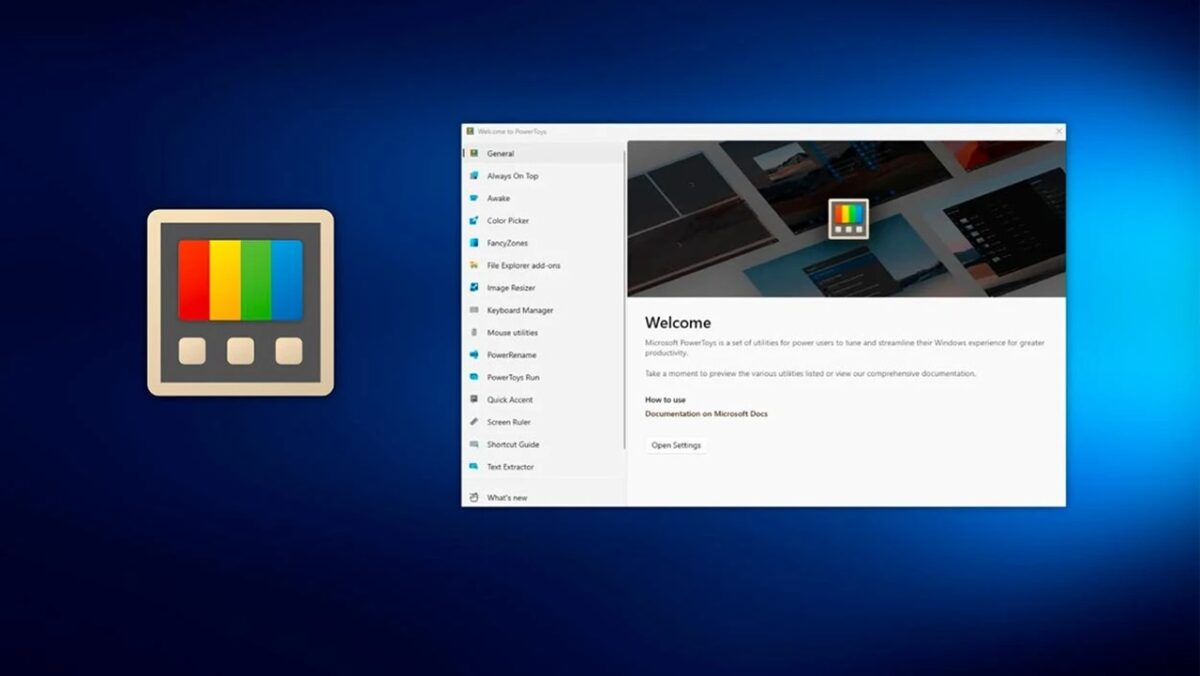The image size is (1200, 676).
Task: Select FancyZones in the sidebar
Action: click(x=544, y=243)
